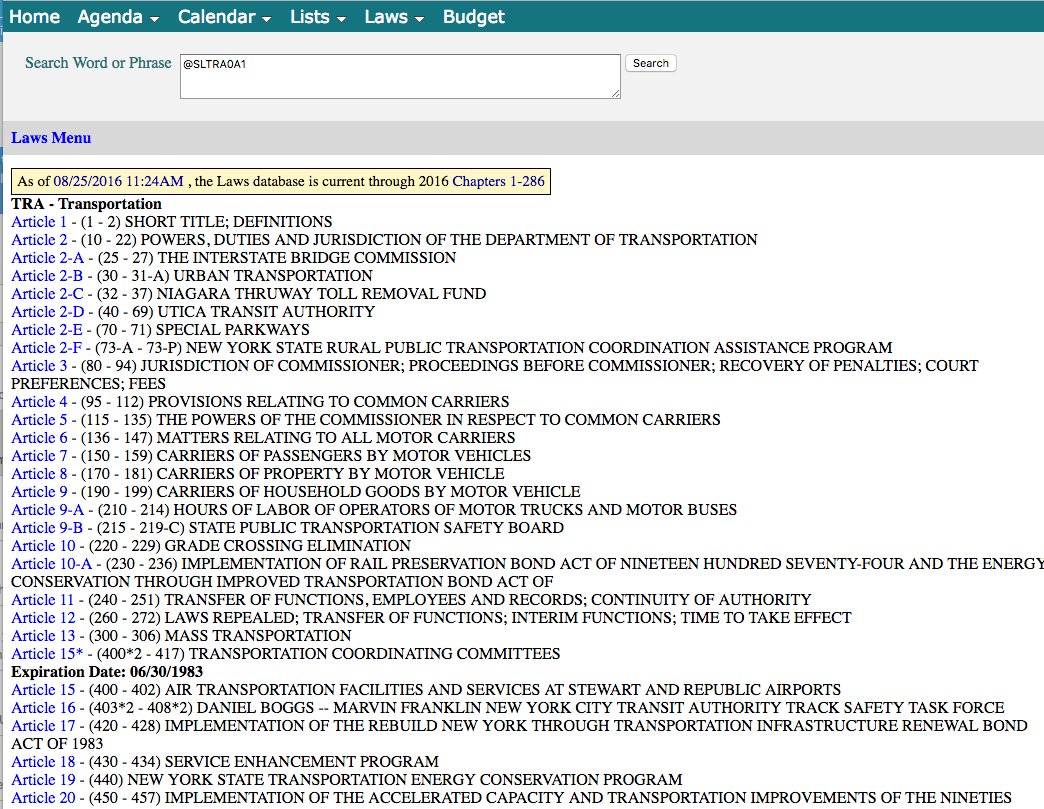
Task: Open Article 20 accelerated capacity link
Action: point(43,797)
